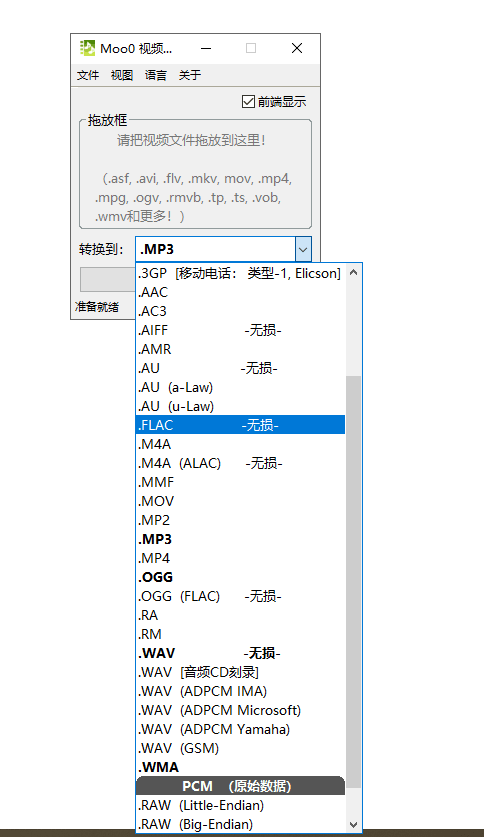Click scroll down arrow of format list
The height and width of the screenshot is (837, 484).
[353, 825]
